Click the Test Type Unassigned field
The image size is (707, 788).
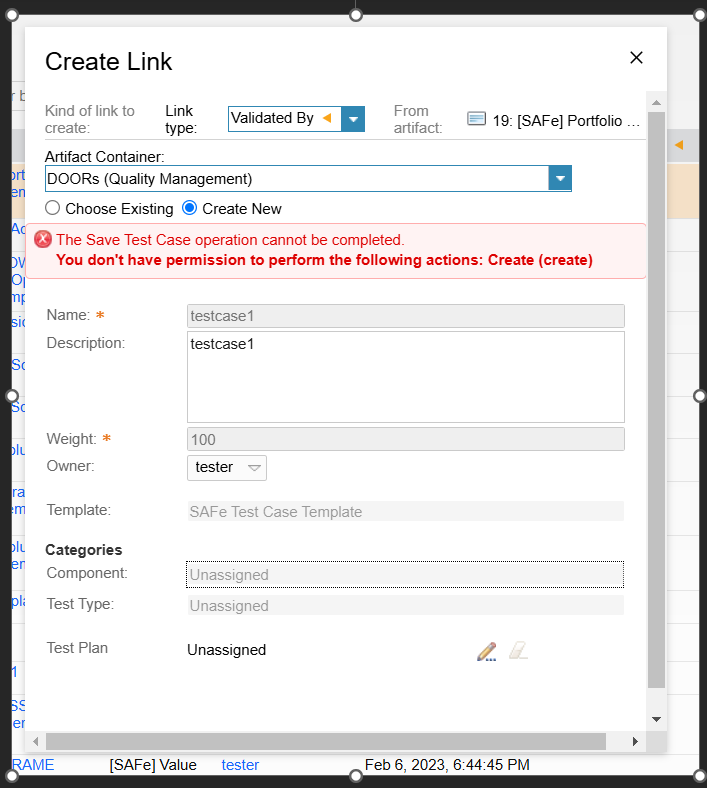point(405,606)
